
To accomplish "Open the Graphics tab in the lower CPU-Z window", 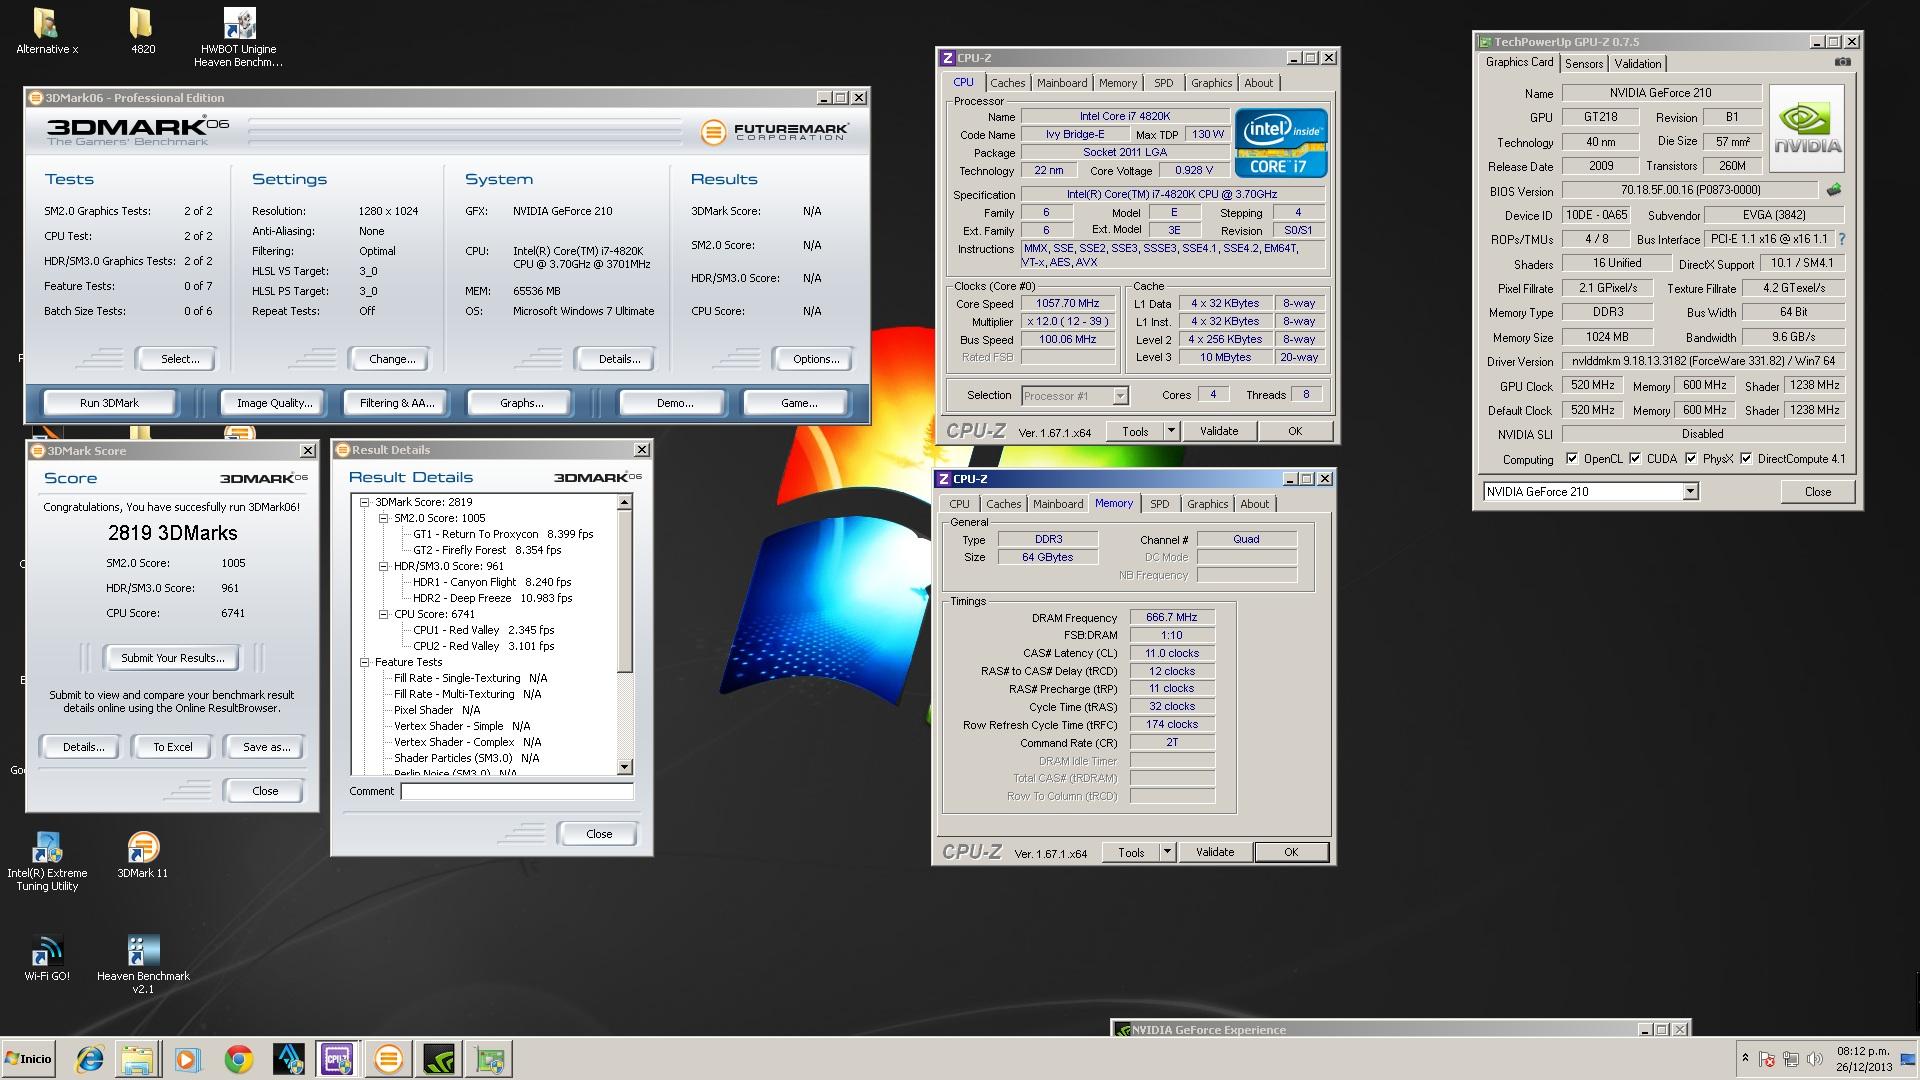I will coord(1207,504).
